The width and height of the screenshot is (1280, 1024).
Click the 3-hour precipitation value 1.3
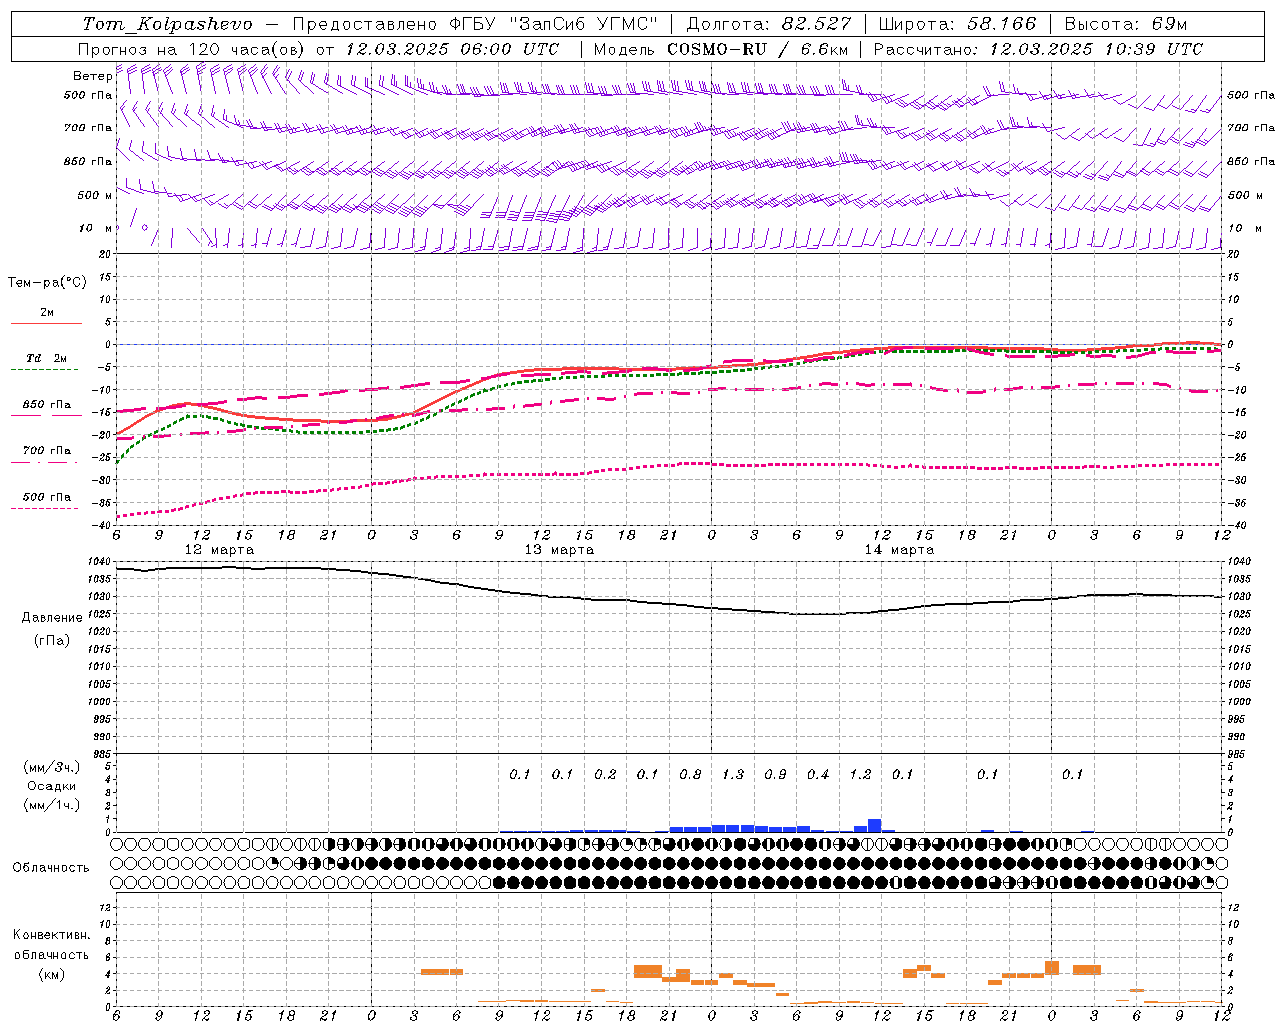pyautogui.click(x=733, y=775)
